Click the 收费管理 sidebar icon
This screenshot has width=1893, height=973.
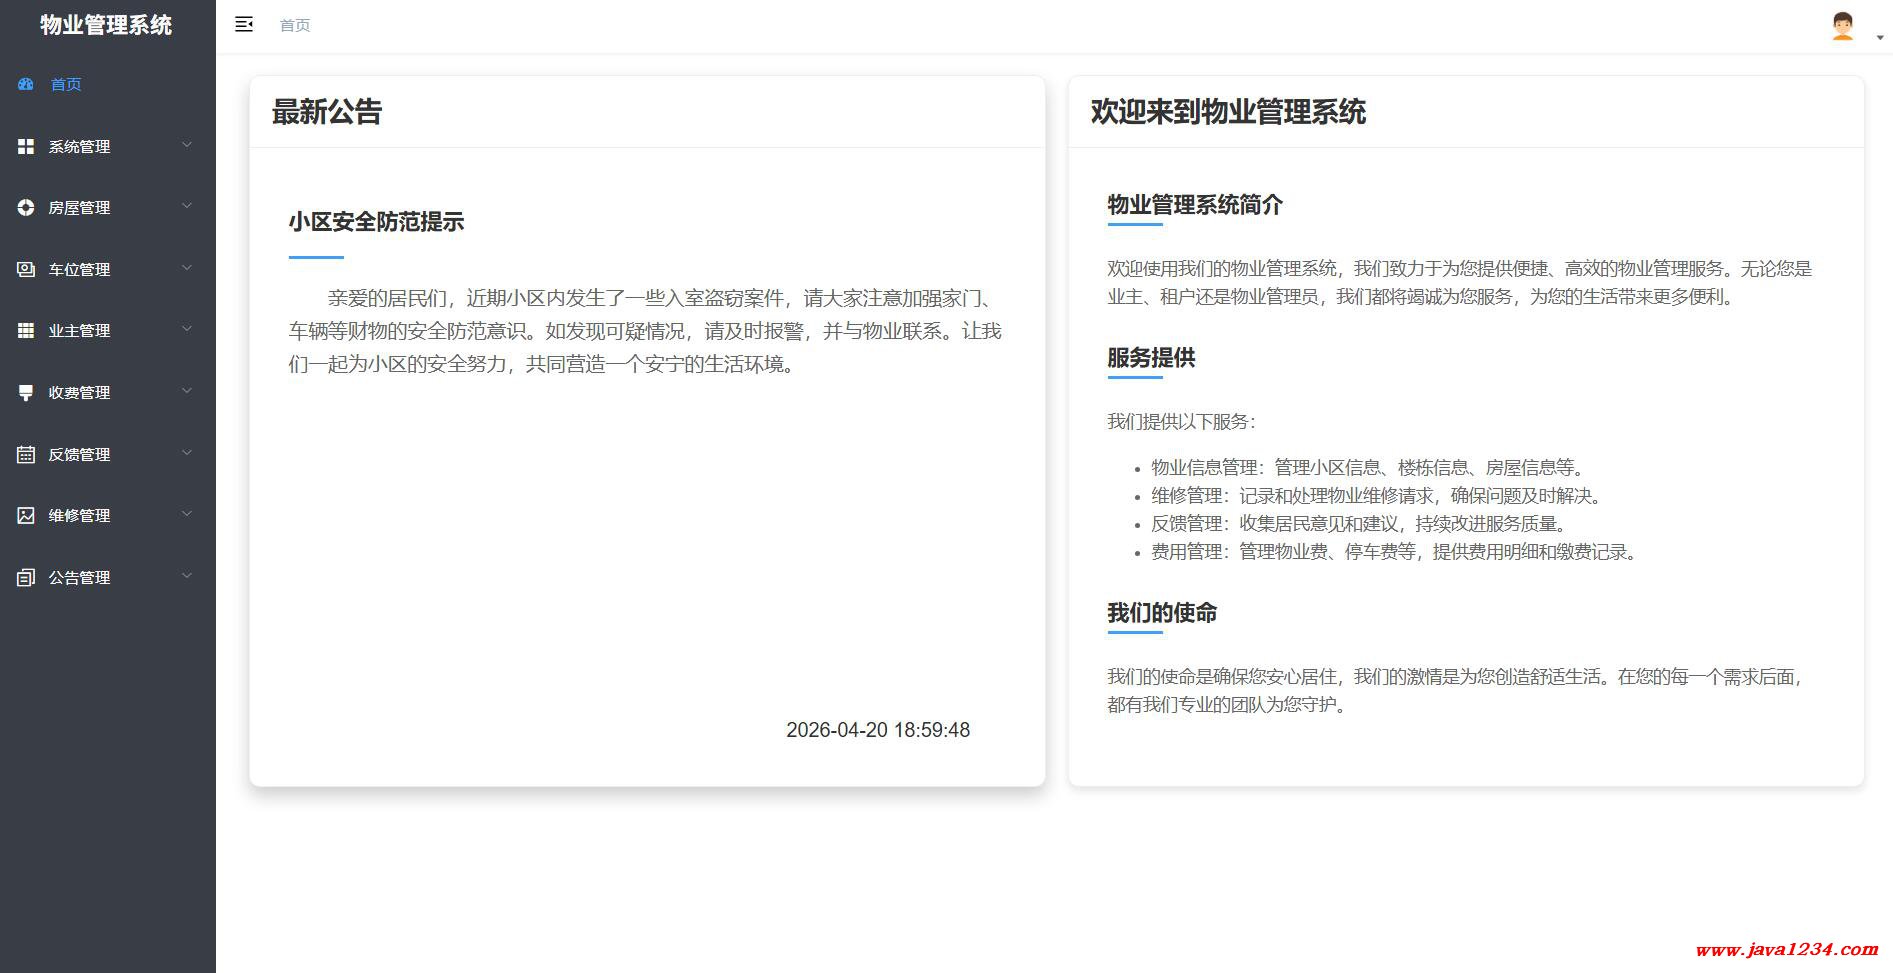point(26,392)
